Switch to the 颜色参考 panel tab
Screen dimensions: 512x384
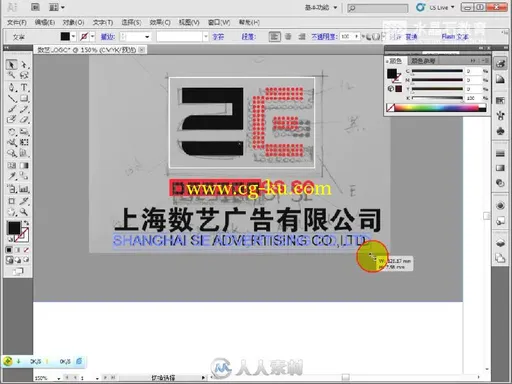tap(423, 61)
